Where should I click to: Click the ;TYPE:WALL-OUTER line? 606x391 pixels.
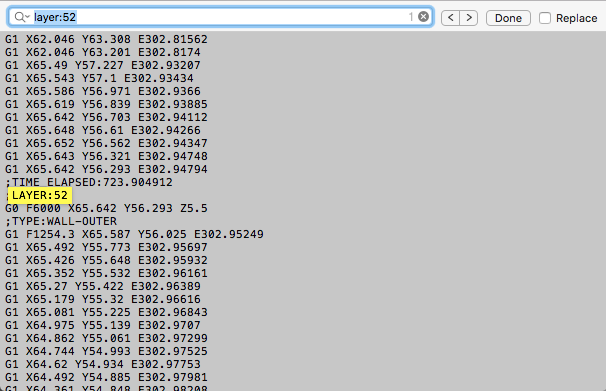(61, 221)
